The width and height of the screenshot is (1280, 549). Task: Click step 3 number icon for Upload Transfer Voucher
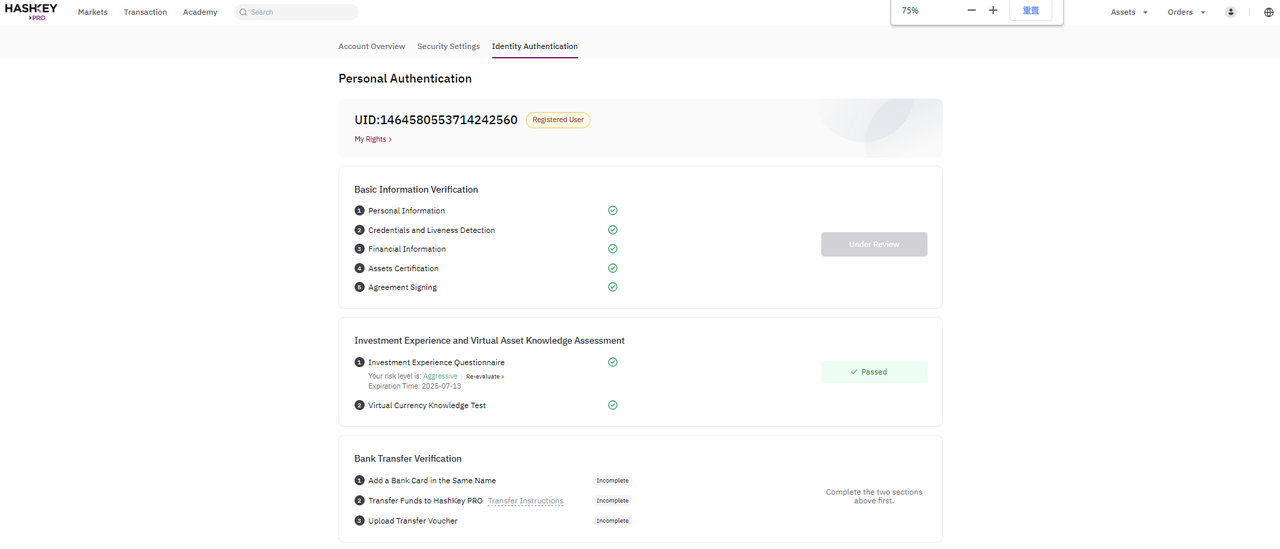359,521
